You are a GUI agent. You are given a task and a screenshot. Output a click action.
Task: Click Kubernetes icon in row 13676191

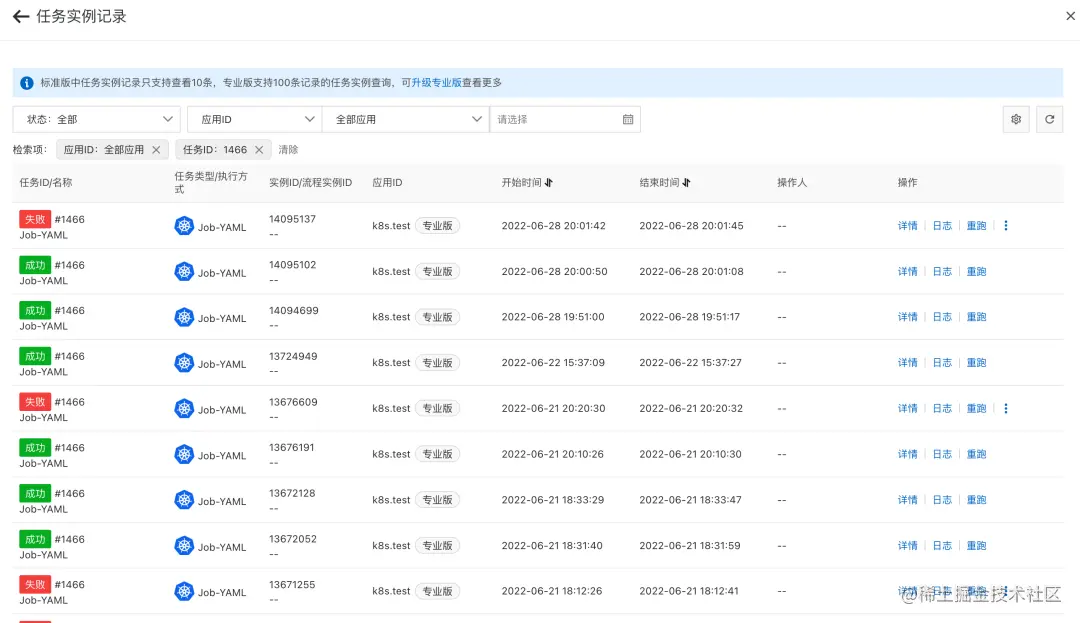click(x=184, y=454)
